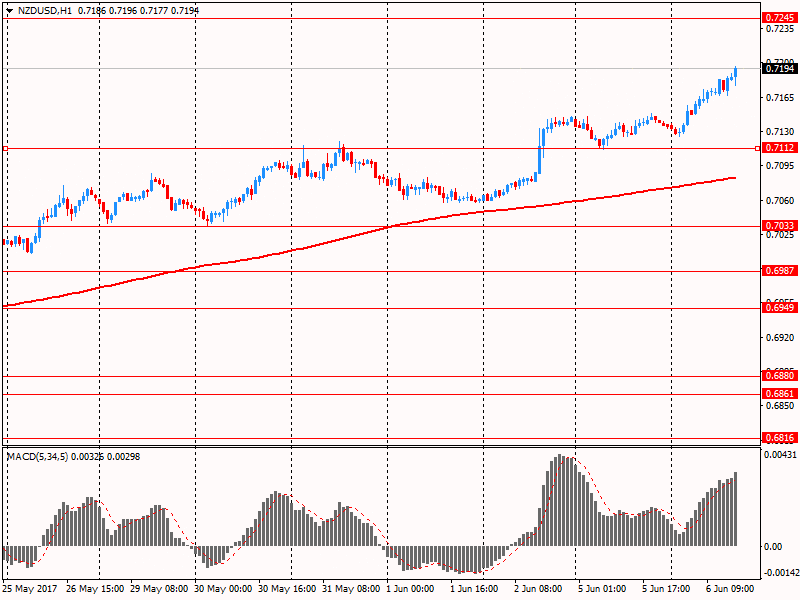Select the 0.6861 level price tag
The width and height of the screenshot is (800, 600).
tap(780, 394)
